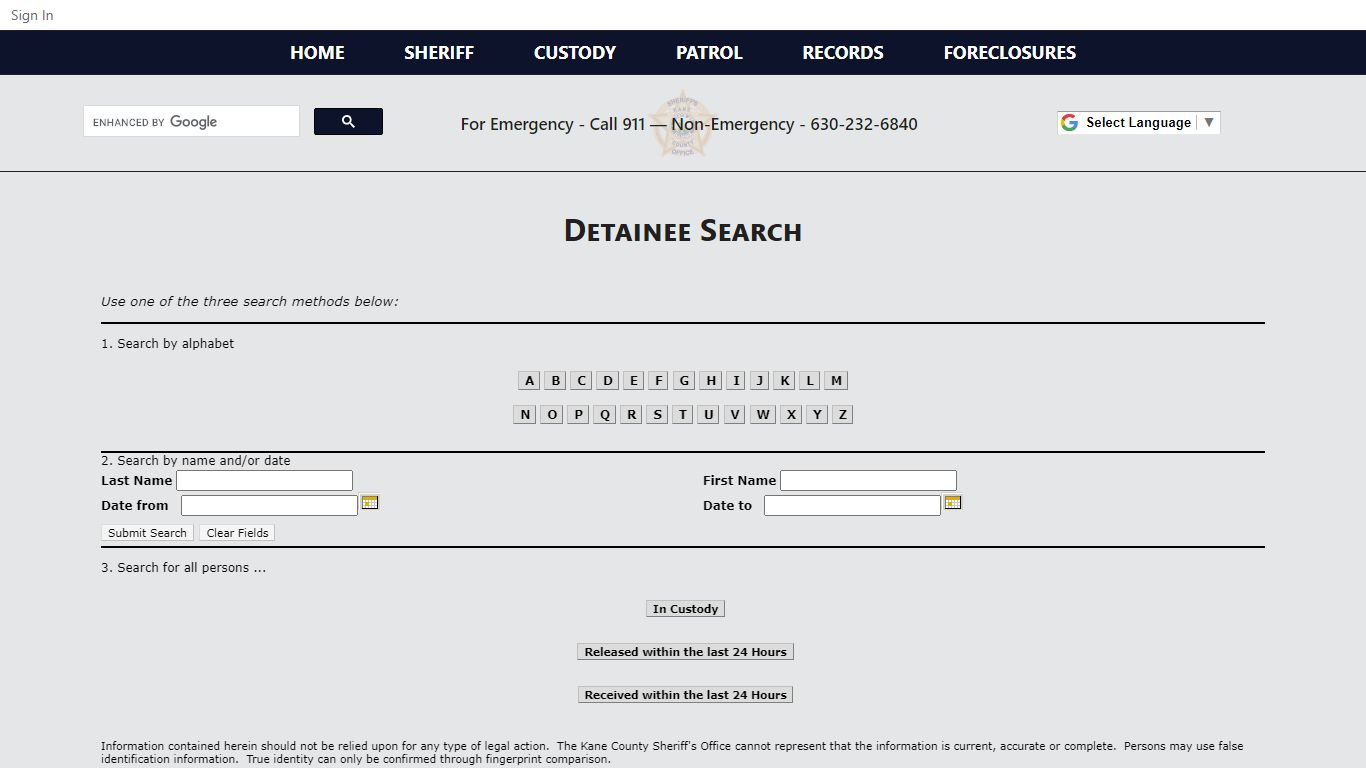The width and height of the screenshot is (1366, 768).
Task: Click the Google logo in language selector
Action: click(1069, 123)
